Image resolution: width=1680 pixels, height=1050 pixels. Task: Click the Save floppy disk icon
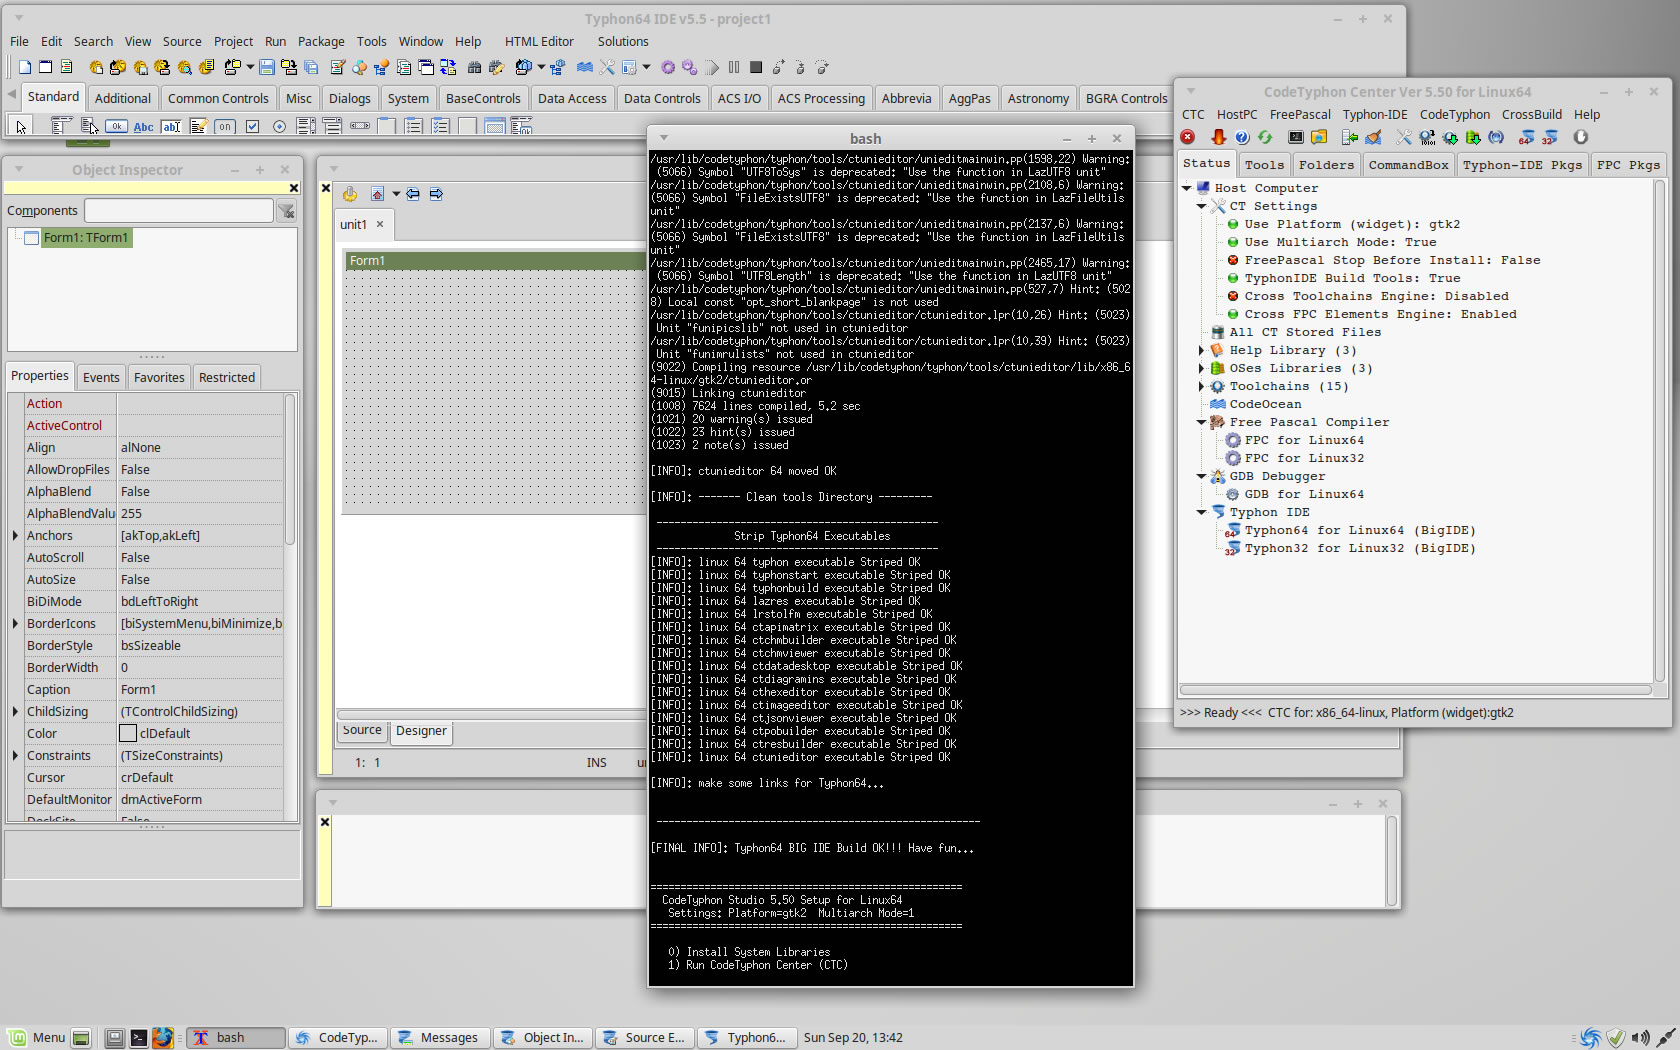(266, 67)
